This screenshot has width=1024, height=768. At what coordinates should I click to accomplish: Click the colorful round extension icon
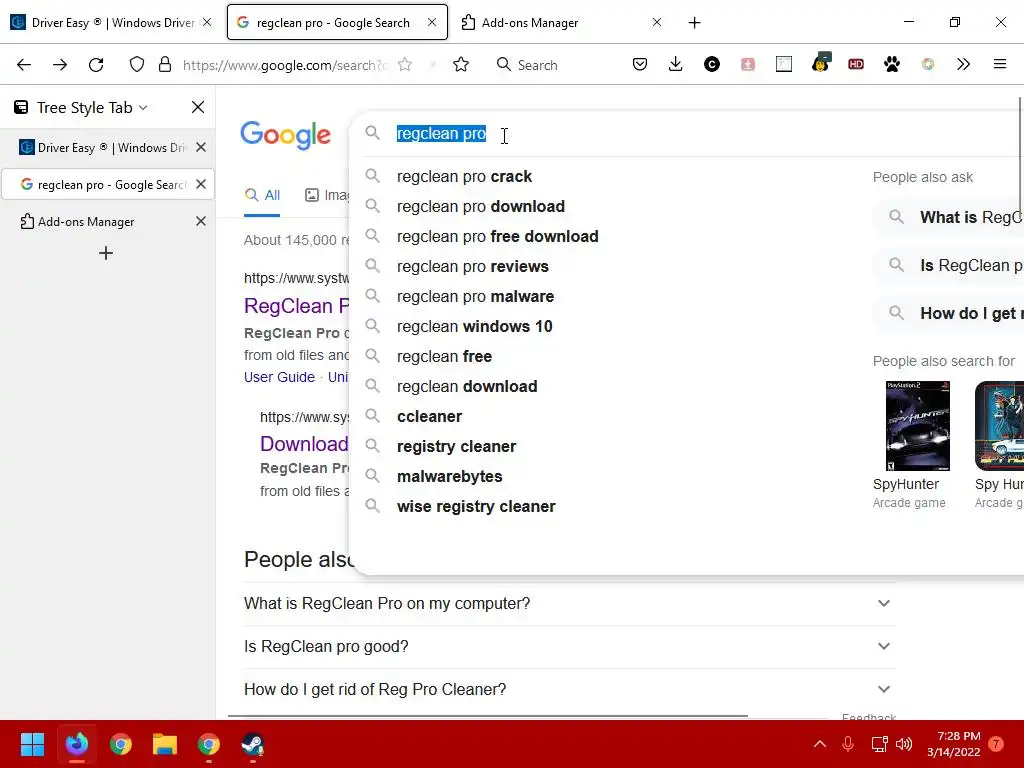coord(927,65)
